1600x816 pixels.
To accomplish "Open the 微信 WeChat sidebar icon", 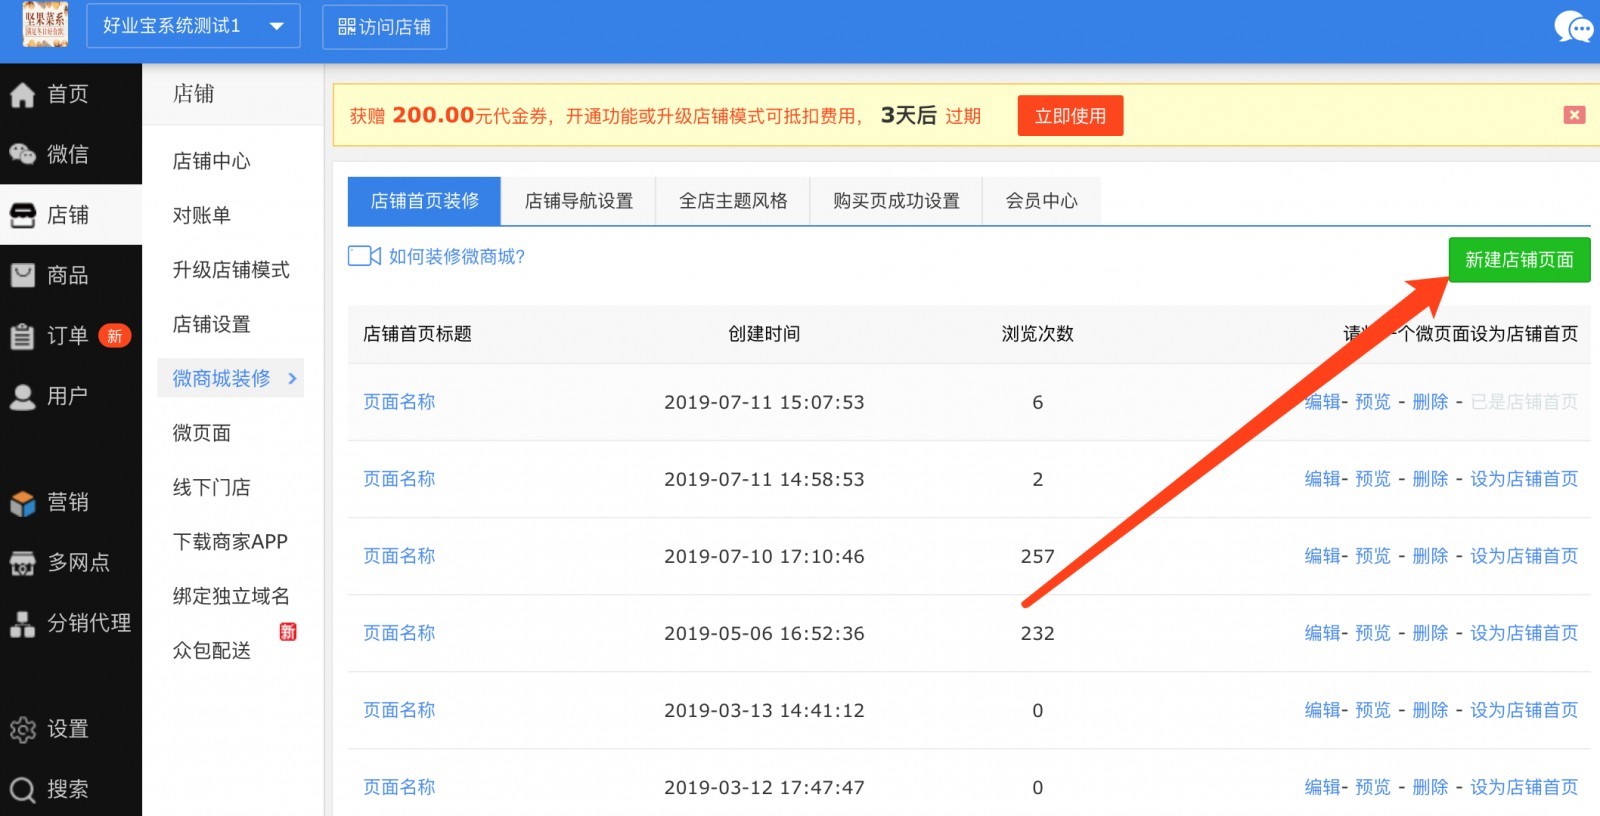I will coord(22,155).
